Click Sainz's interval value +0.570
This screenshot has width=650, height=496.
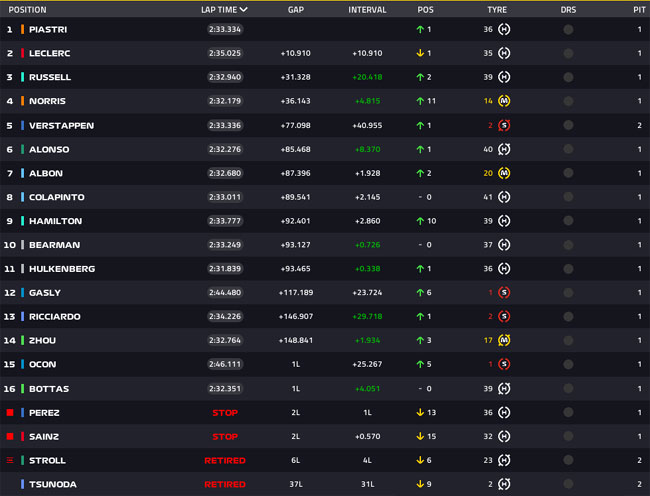[367, 436]
